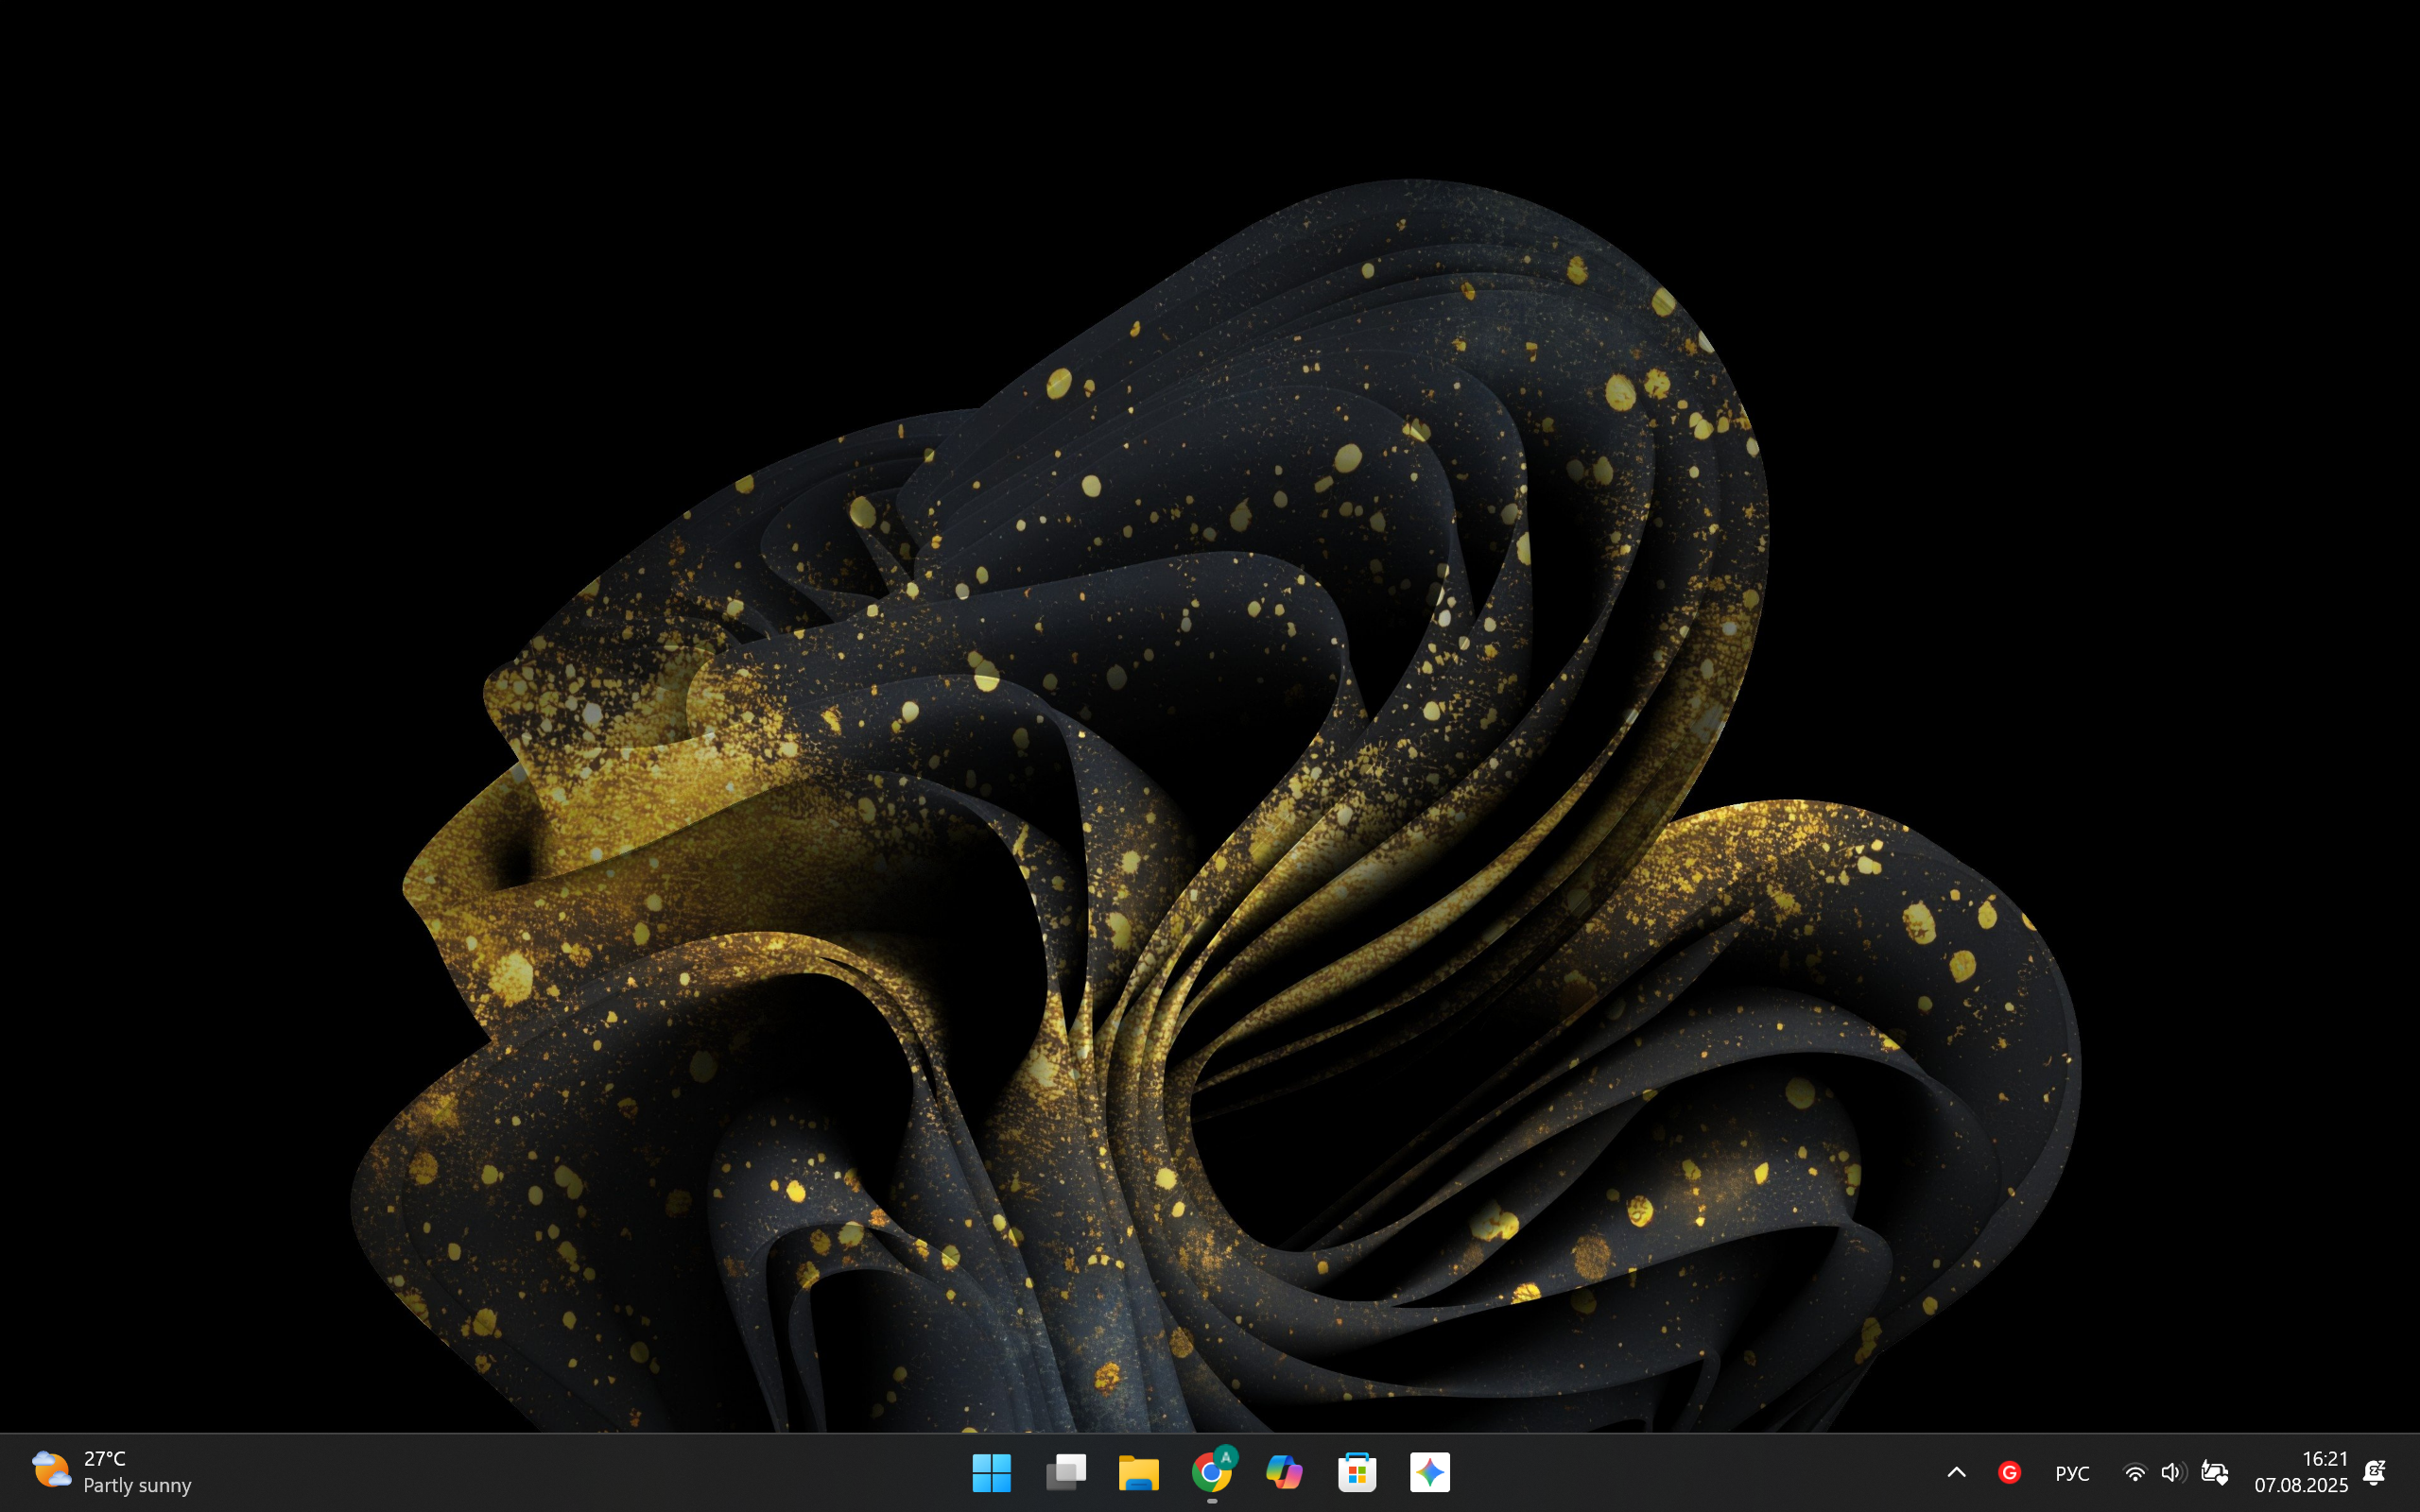Screen dimensions: 2420x1512
Task: Show hidden system tray icons
Action: coord(1956,1472)
